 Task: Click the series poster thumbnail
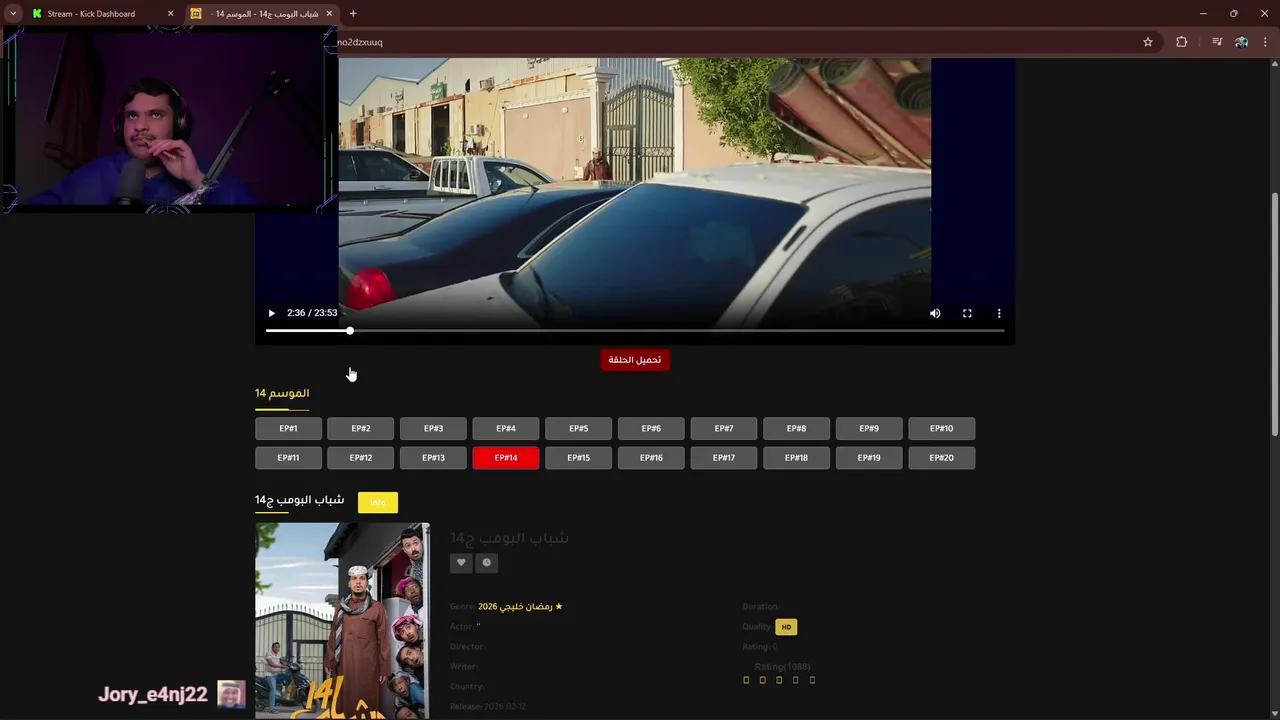coord(342,620)
